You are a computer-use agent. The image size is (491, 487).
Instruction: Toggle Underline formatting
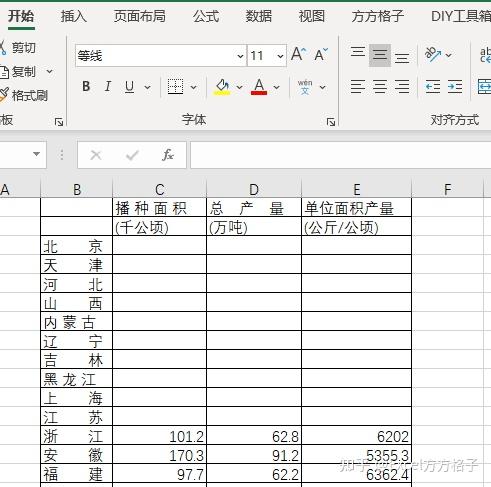(130, 87)
